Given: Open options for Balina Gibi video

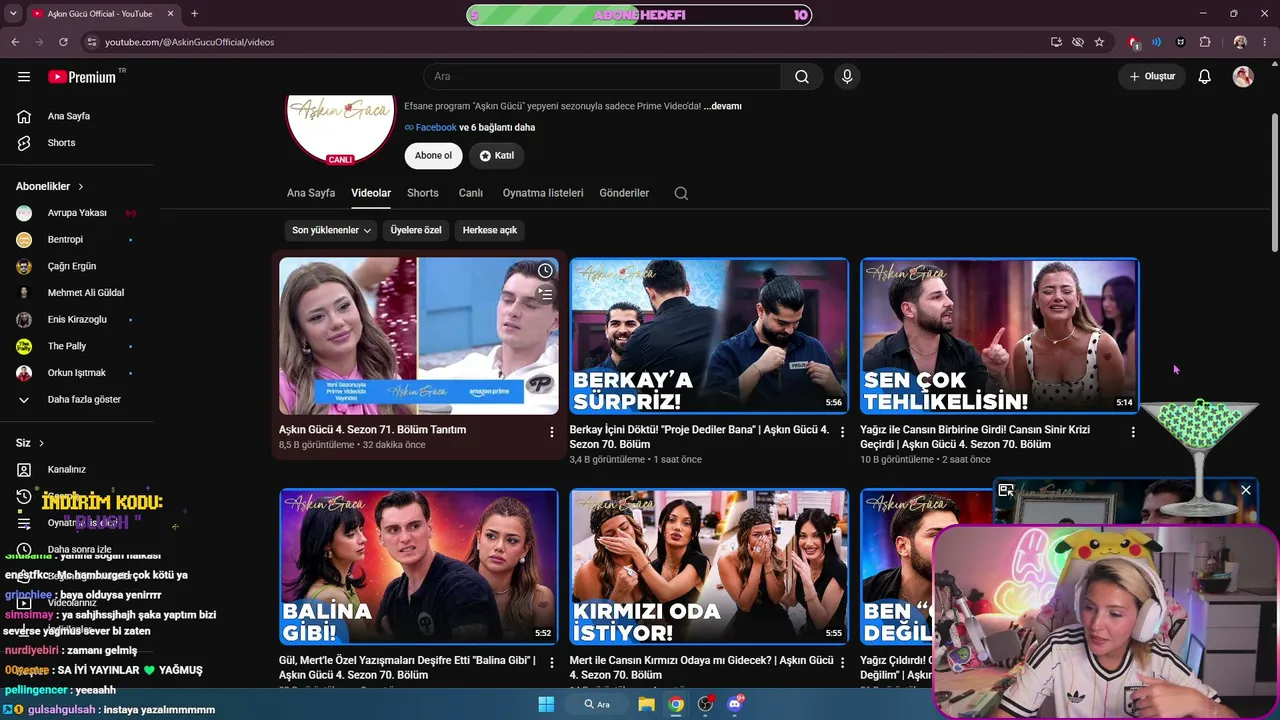Looking at the screenshot, I should (551, 662).
